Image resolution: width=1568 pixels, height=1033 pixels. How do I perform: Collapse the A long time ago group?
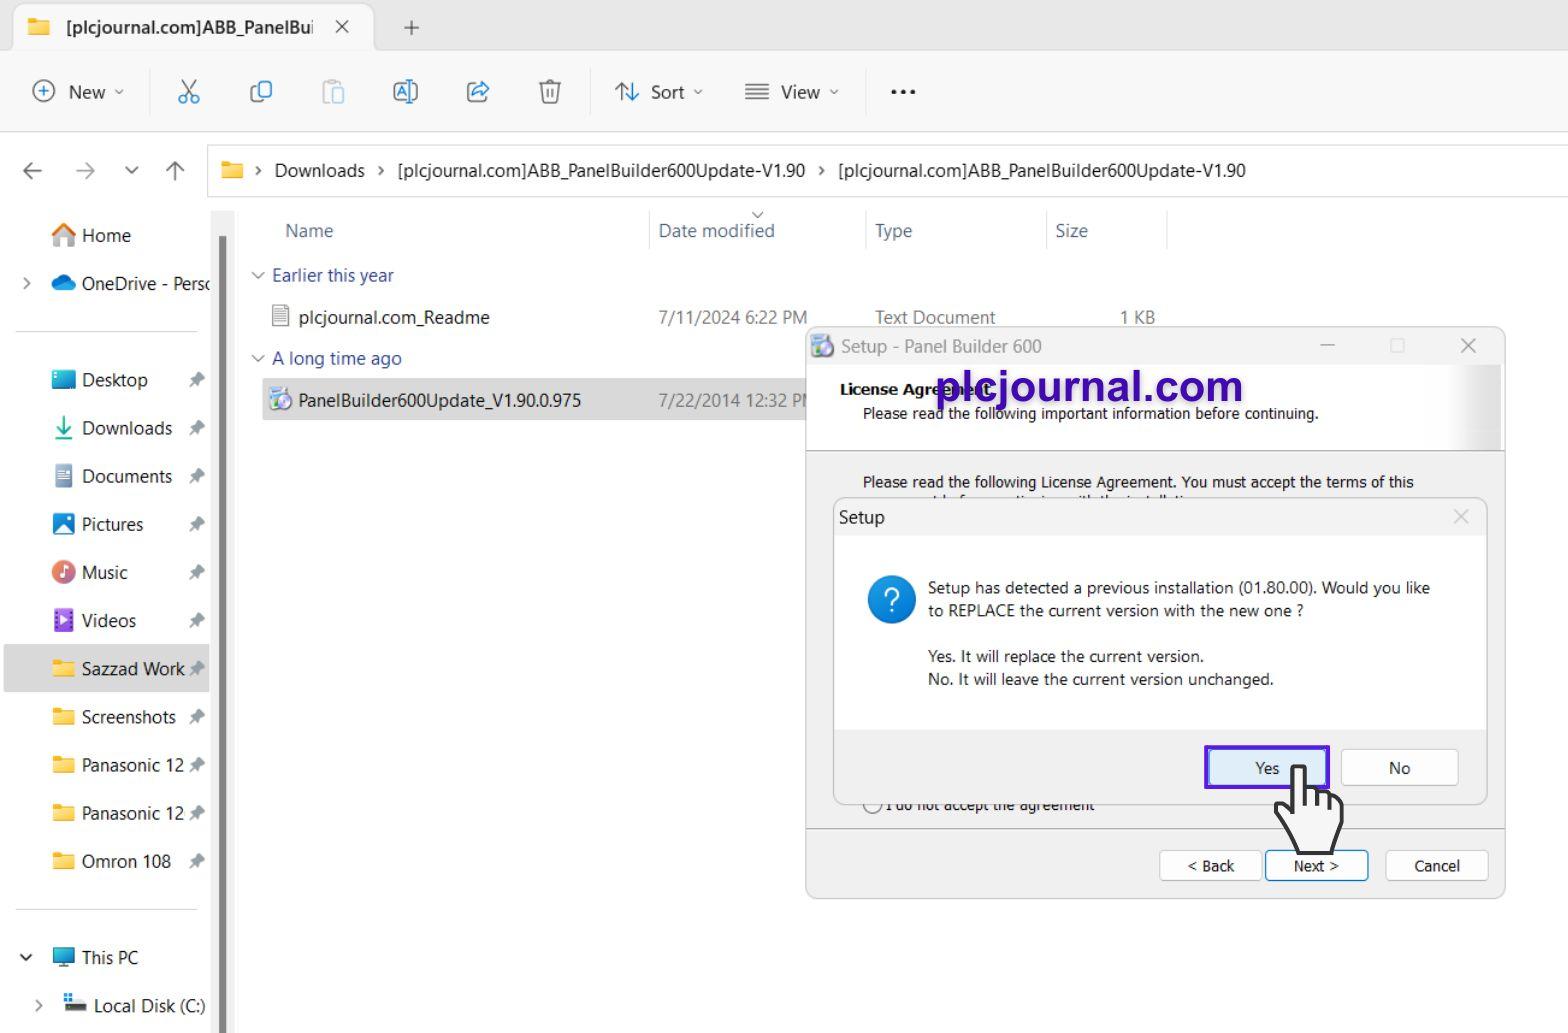click(x=258, y=358)
